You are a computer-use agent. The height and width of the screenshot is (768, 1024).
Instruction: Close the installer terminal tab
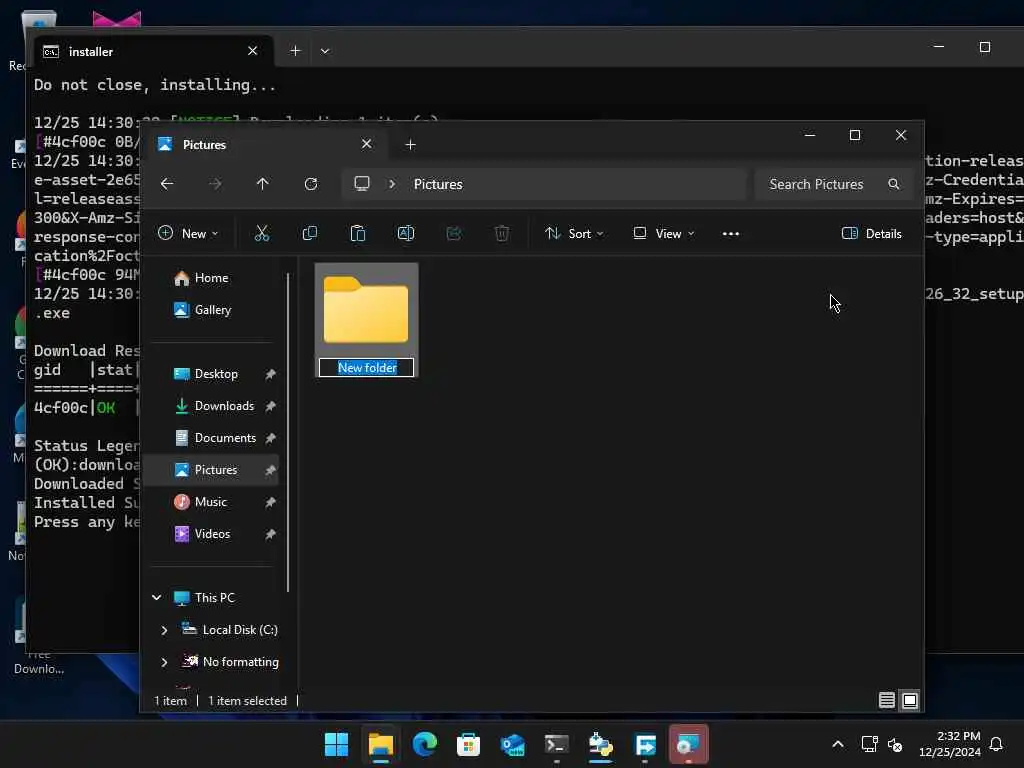pos(253,51)
